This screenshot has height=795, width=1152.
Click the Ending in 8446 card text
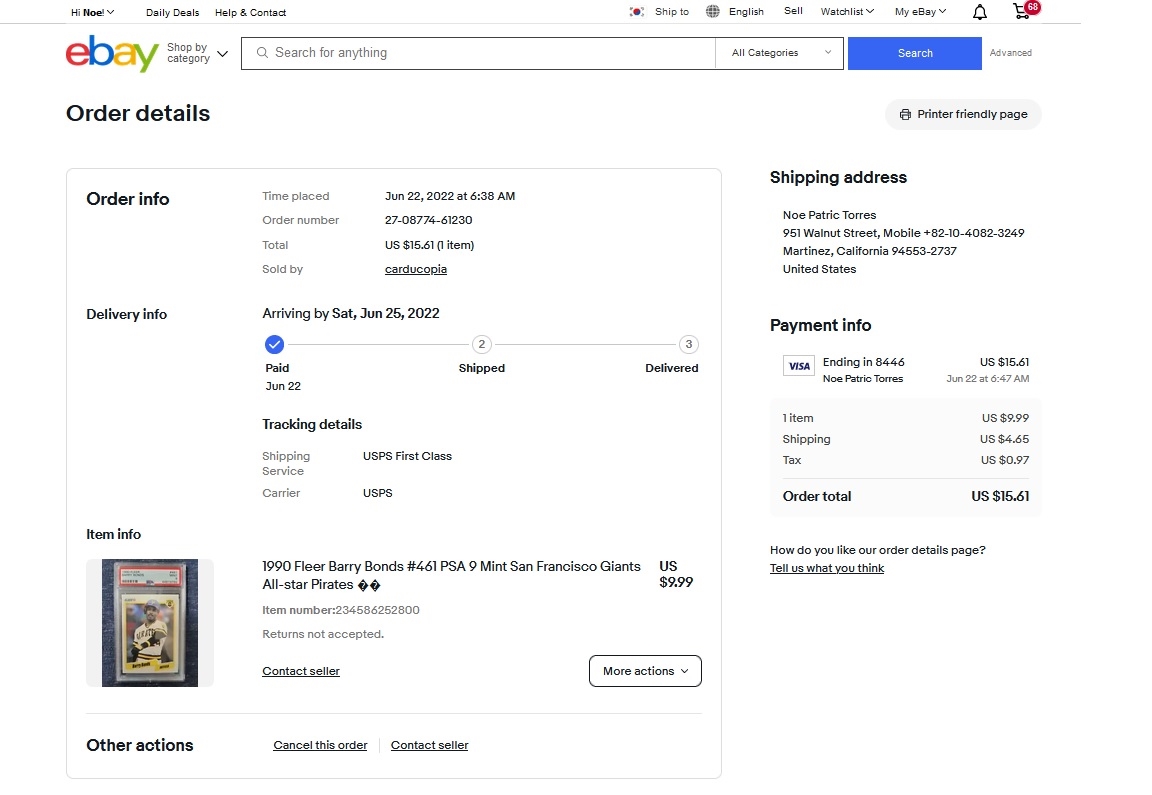pos(863,362)
